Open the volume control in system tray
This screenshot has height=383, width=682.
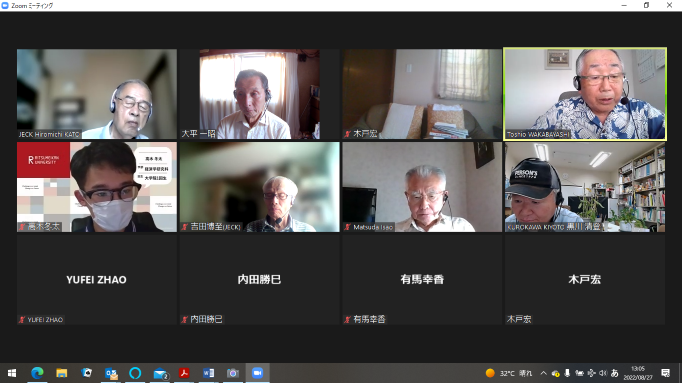pos(603,373)
